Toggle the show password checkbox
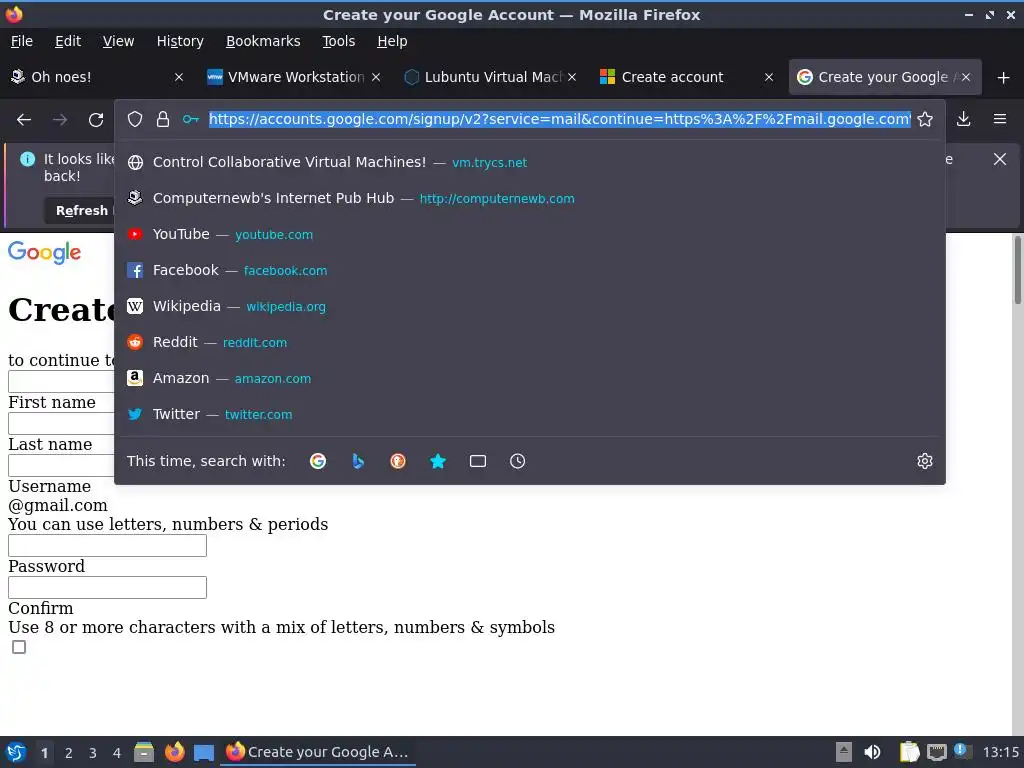This screenshot has height=768, width=1024. click(19, 647)
